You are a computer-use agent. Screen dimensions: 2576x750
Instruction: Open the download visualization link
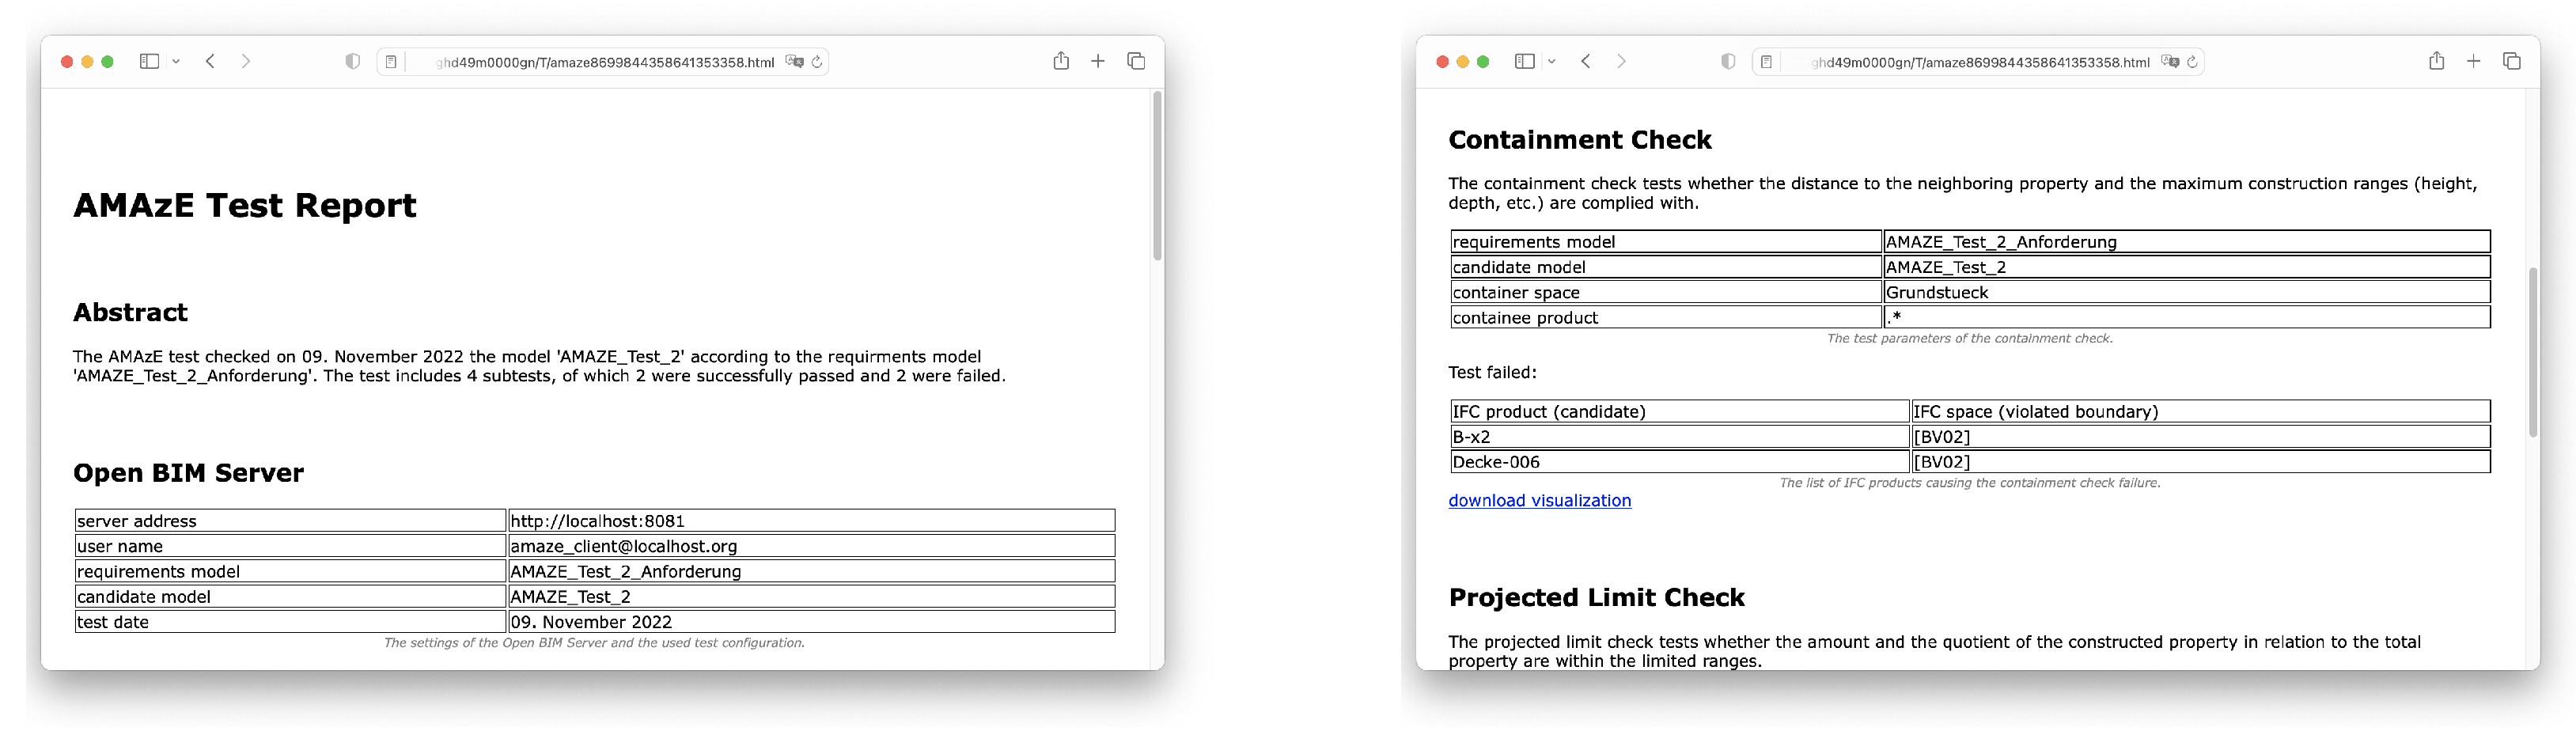coord(1539,501)
